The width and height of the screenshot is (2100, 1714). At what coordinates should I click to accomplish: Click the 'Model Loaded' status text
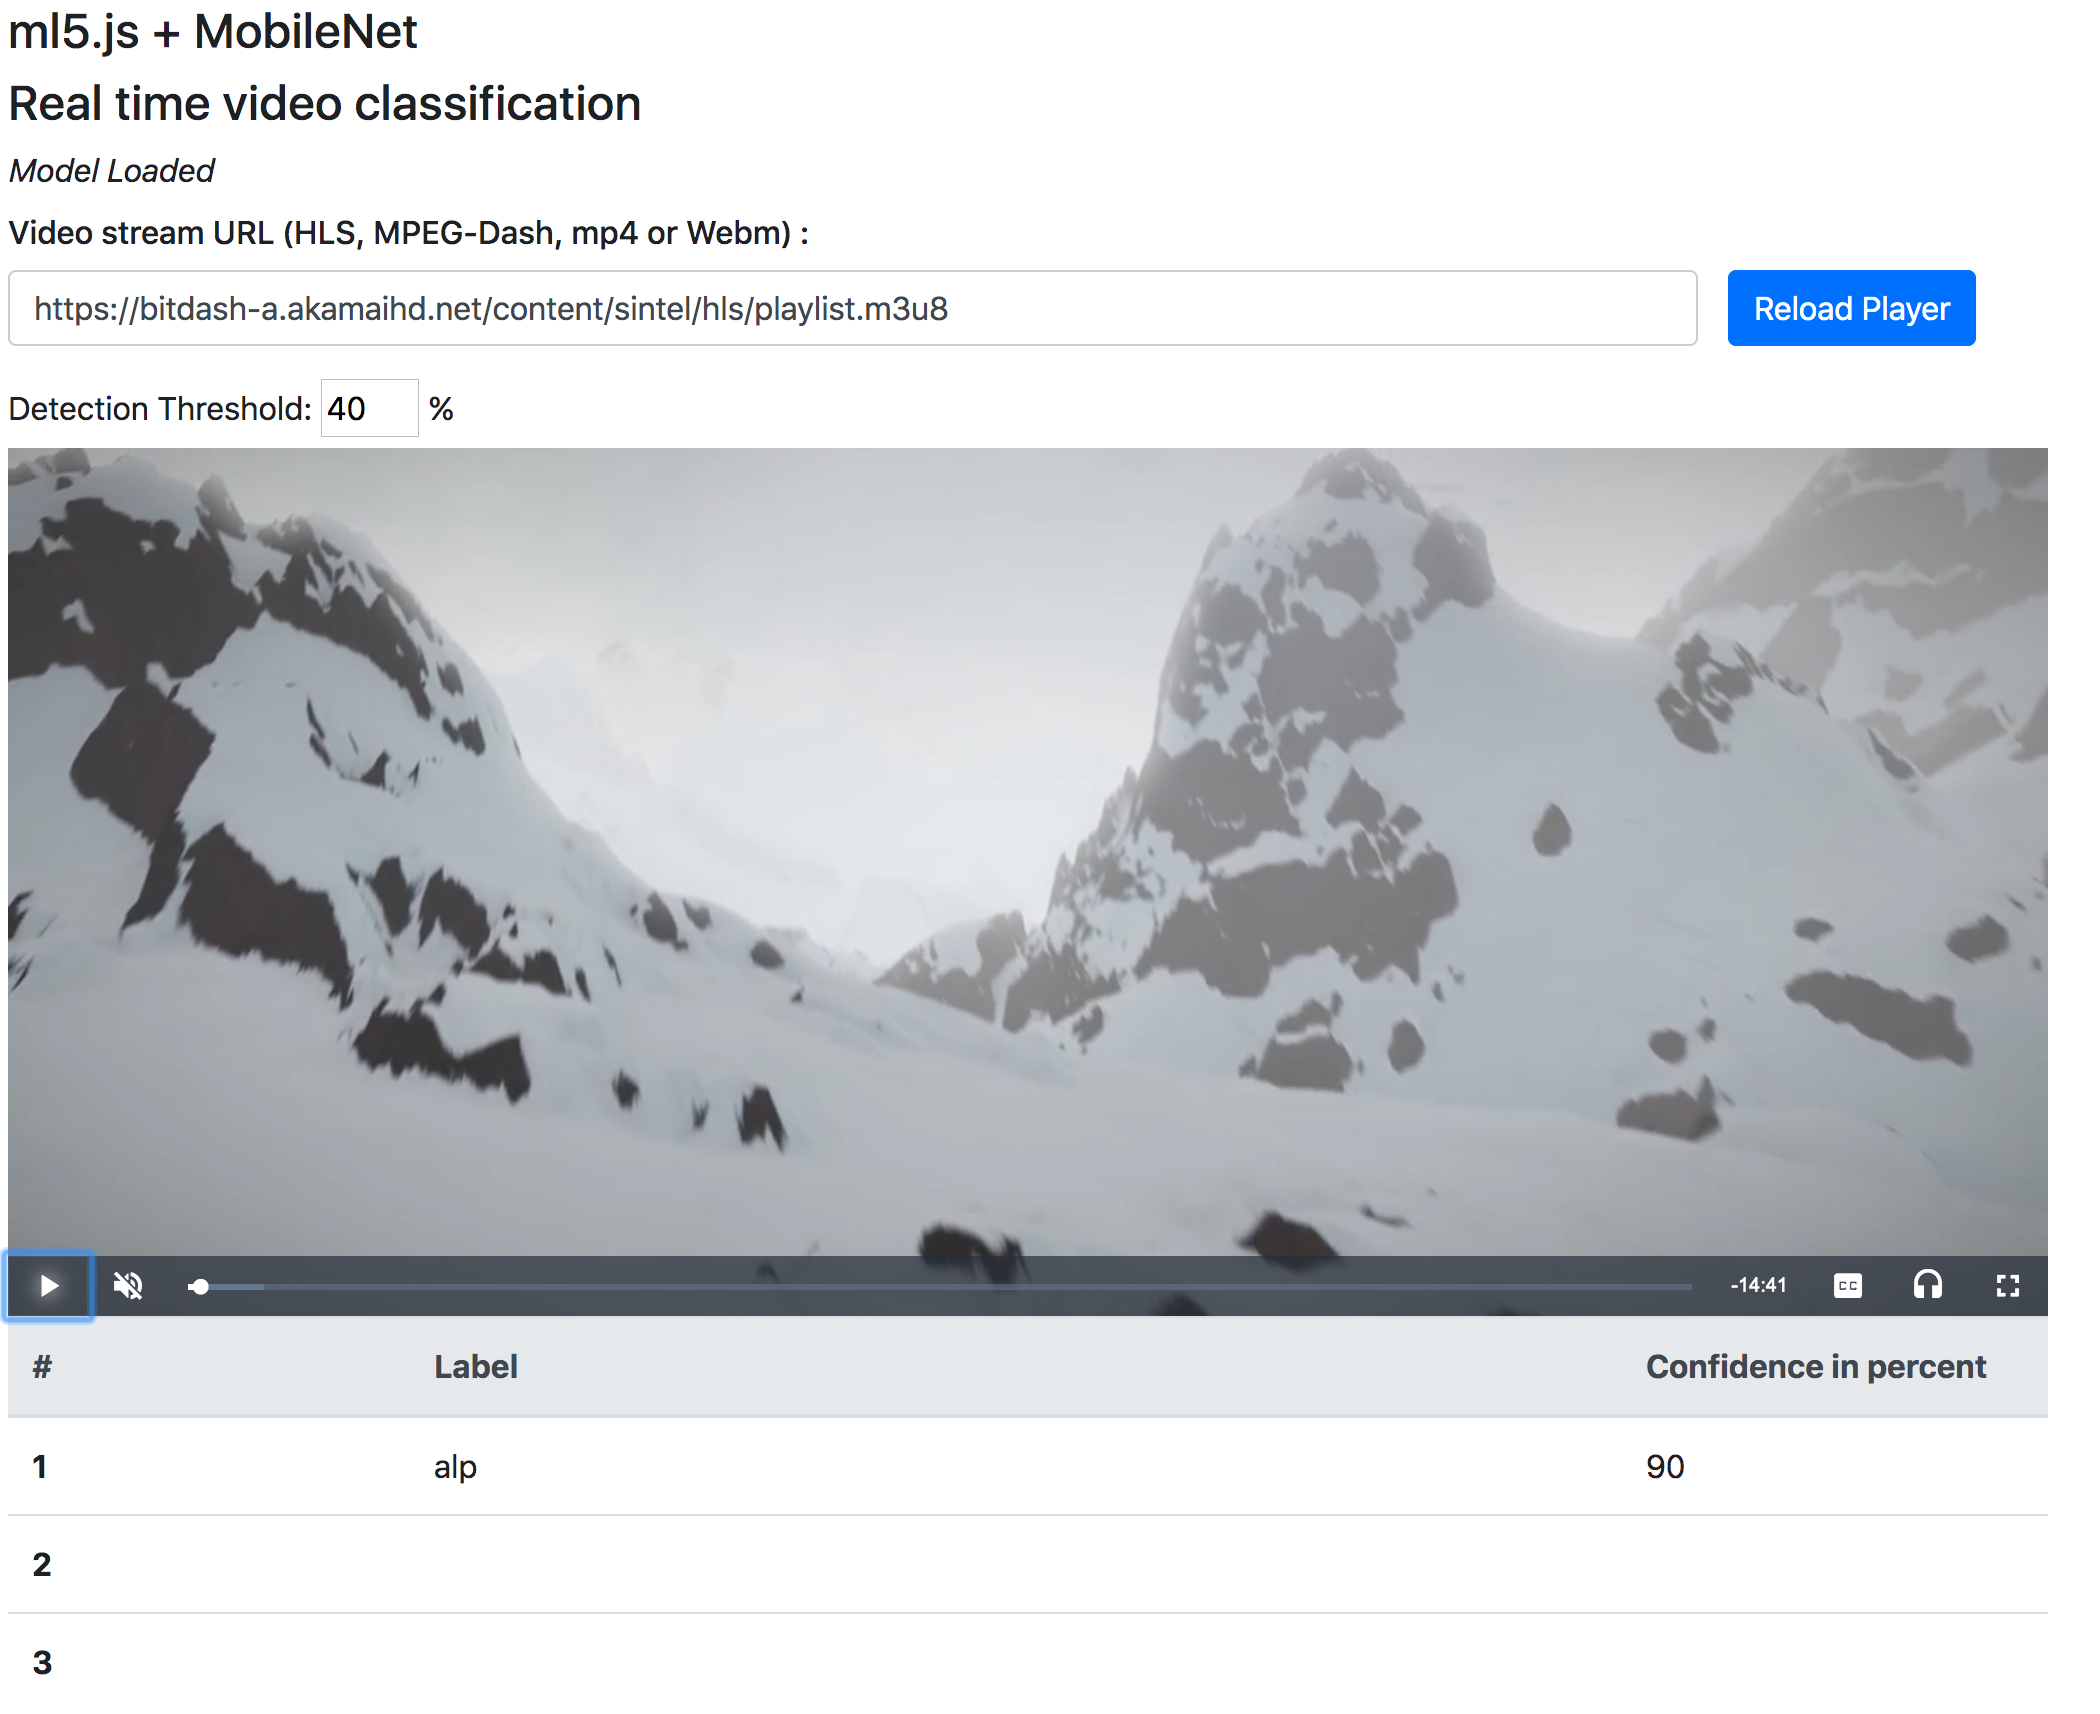[x=112, y=171]
